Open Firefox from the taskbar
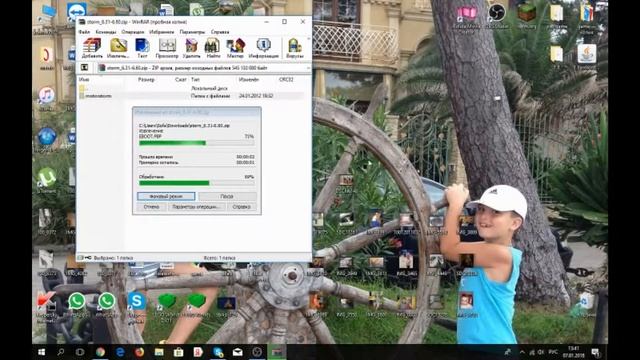The height and width of the screenshot is (360, 640). (x=139, y=352)
